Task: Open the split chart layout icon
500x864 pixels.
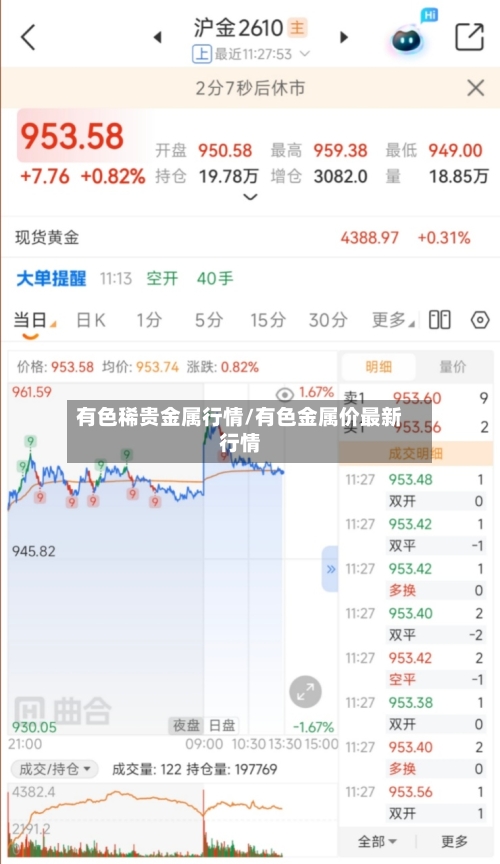Action: (x=439, y=320)
